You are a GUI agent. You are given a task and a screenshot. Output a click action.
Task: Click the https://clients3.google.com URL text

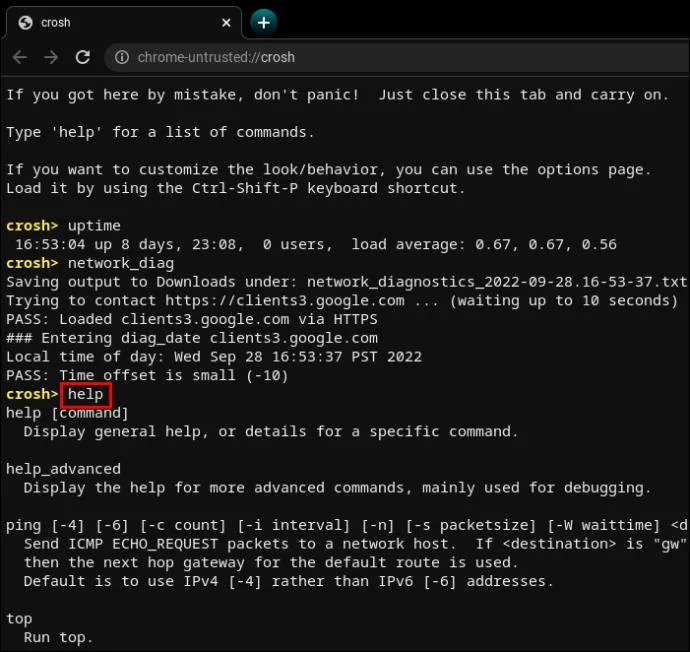point(285,301)
